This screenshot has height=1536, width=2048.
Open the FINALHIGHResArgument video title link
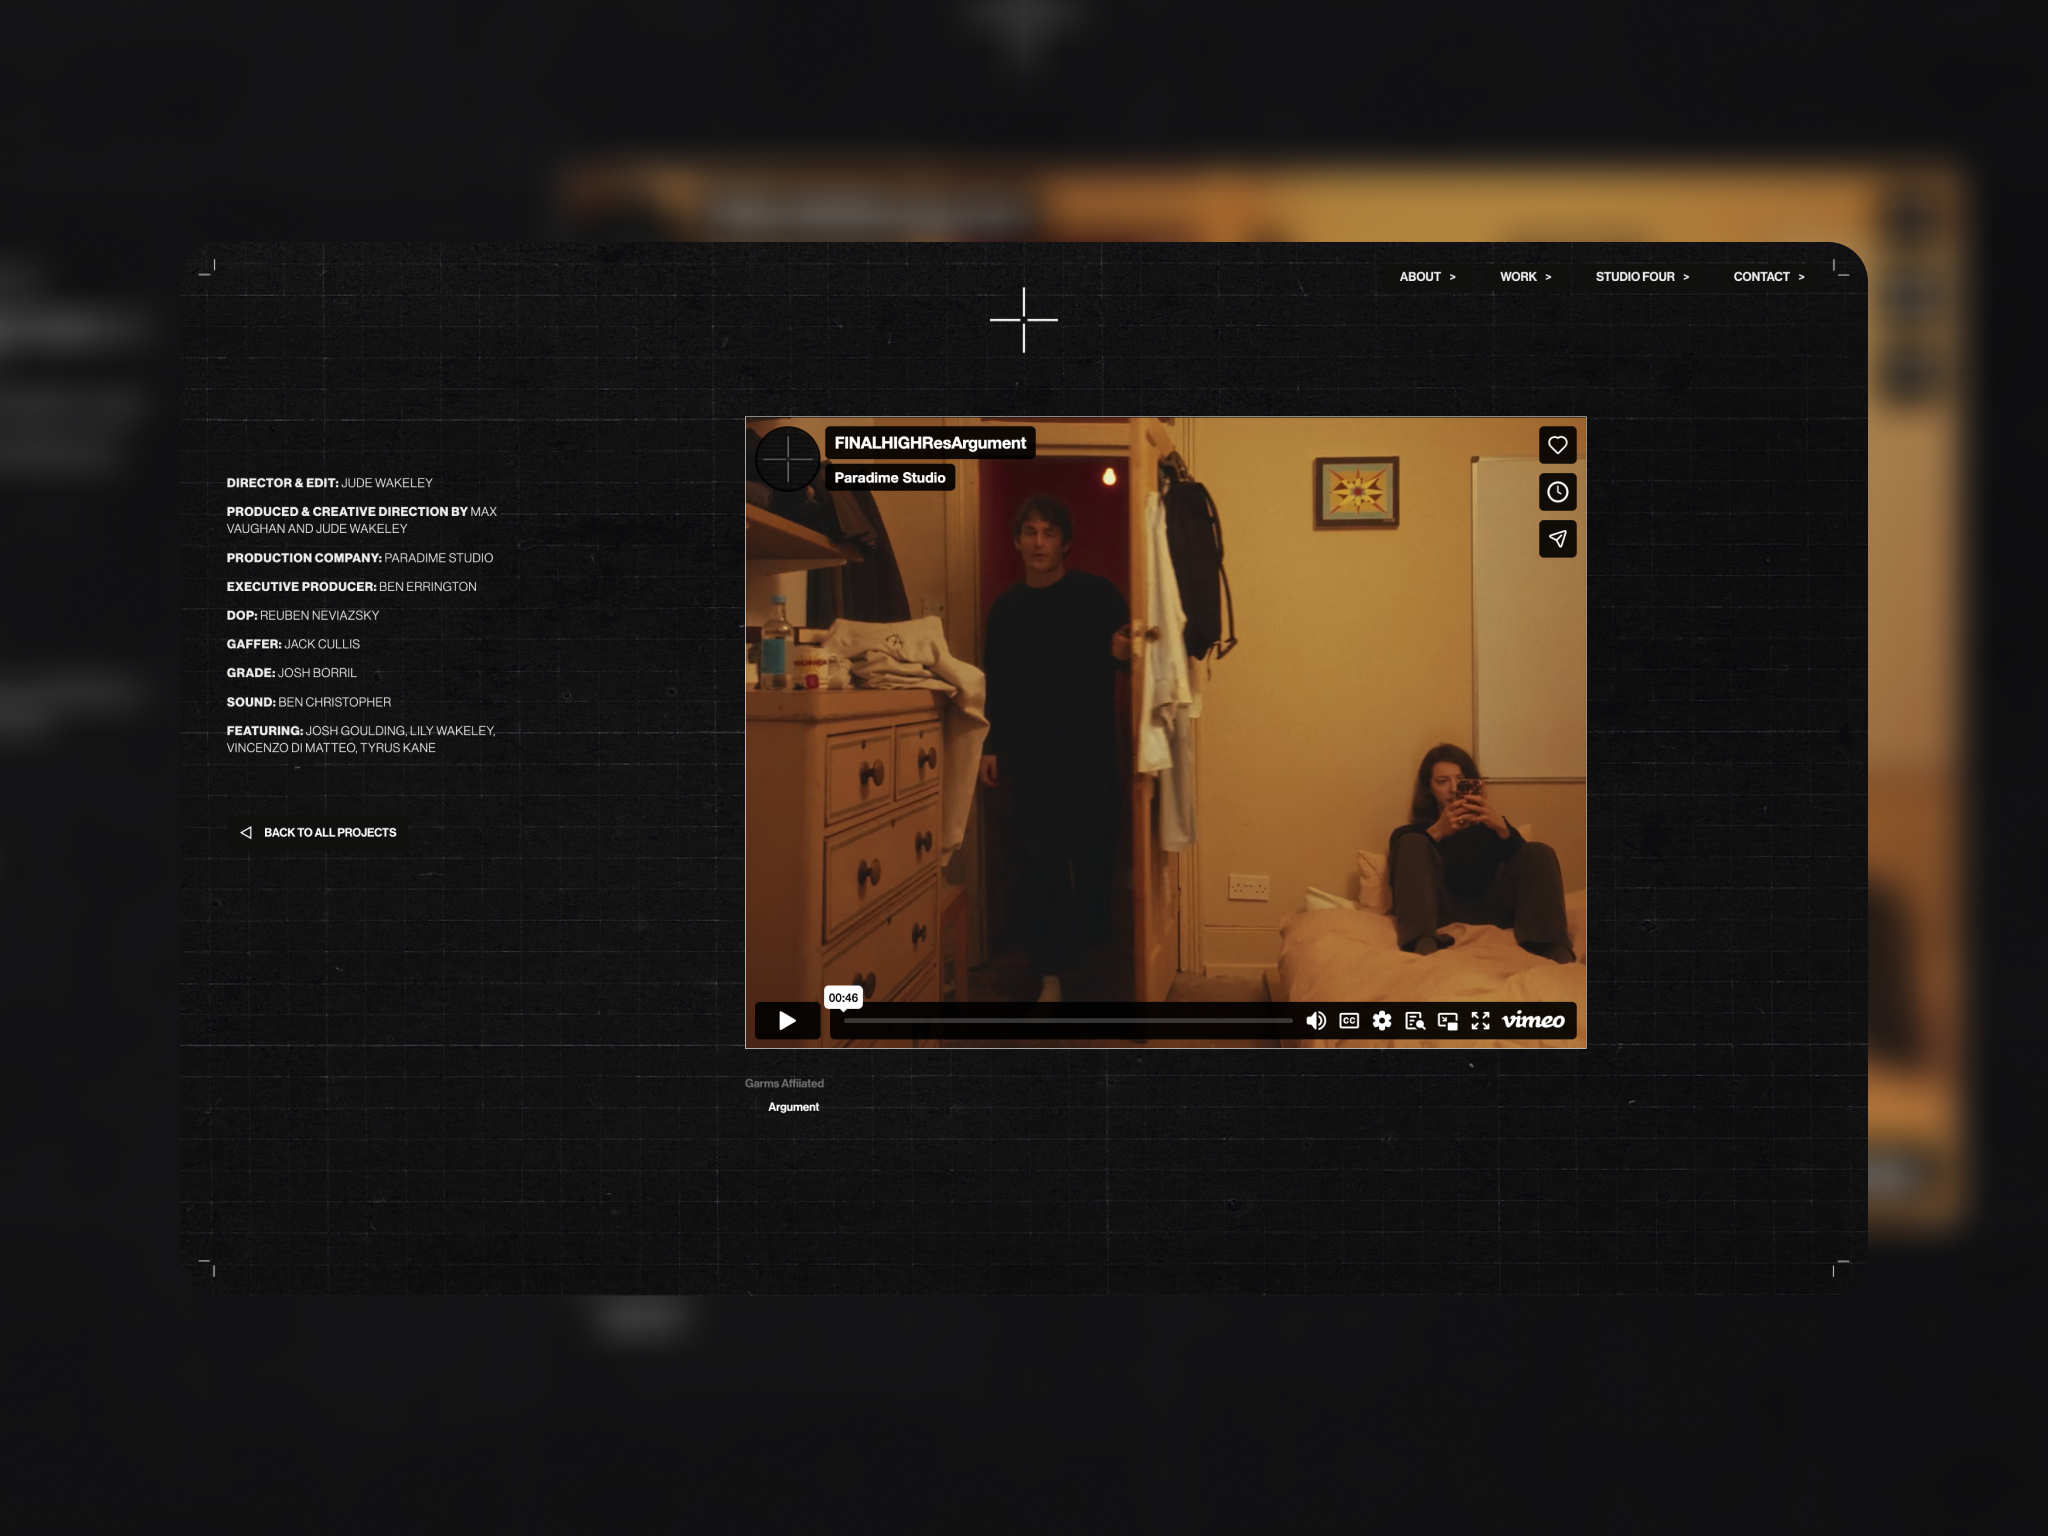click(x=930, y=443)
